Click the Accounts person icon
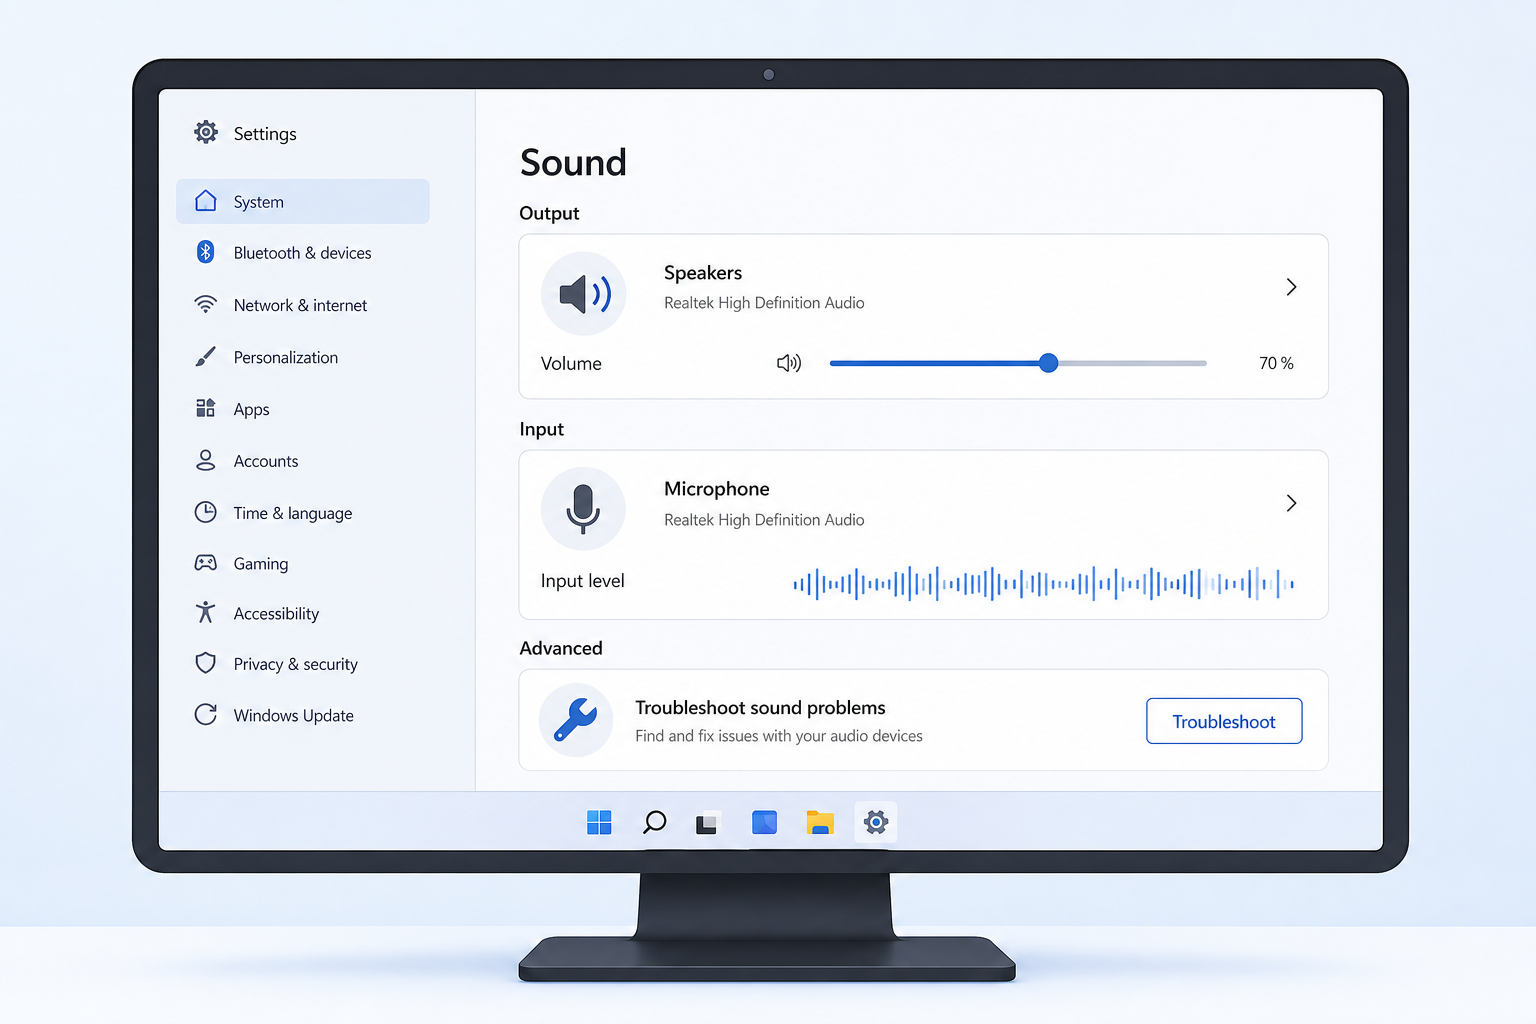The image size is (1536, 1024). (x=206, y=460)
